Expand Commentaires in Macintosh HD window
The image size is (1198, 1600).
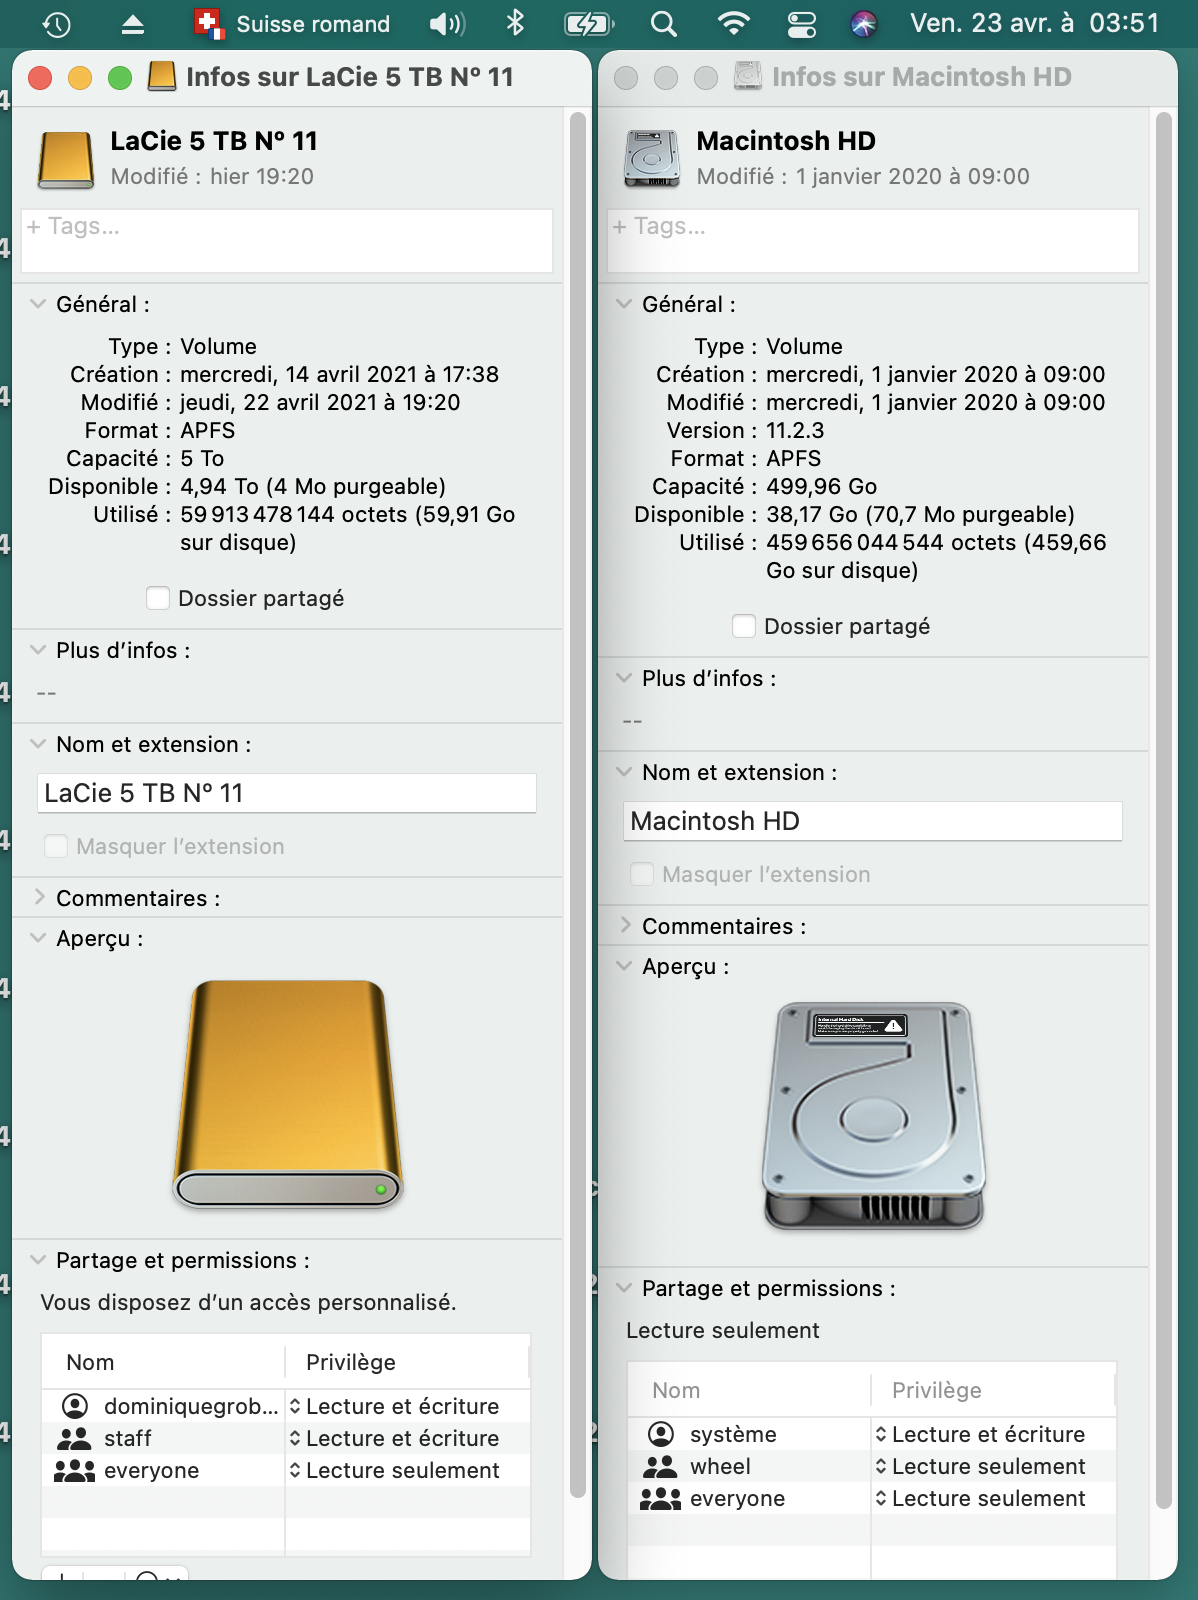click(x=624, y=926)
